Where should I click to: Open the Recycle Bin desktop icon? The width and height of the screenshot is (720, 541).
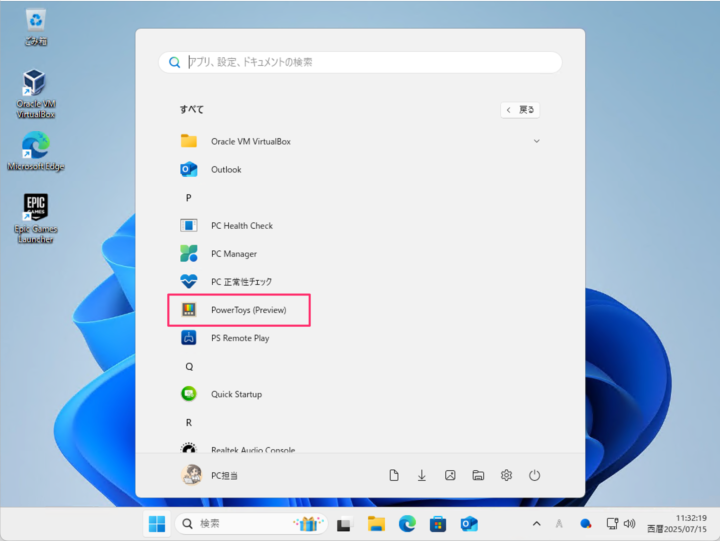click(x=35, y=28)
